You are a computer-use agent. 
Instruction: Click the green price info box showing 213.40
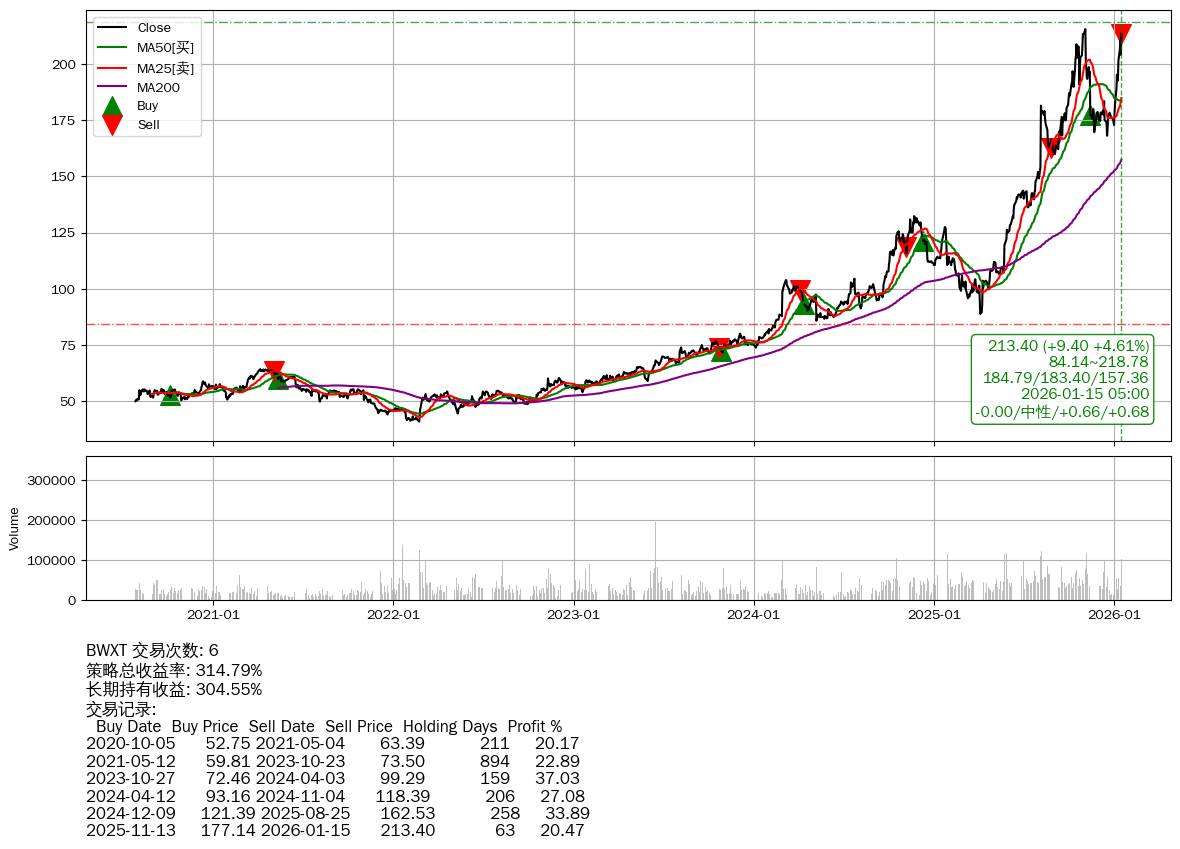1064,379
